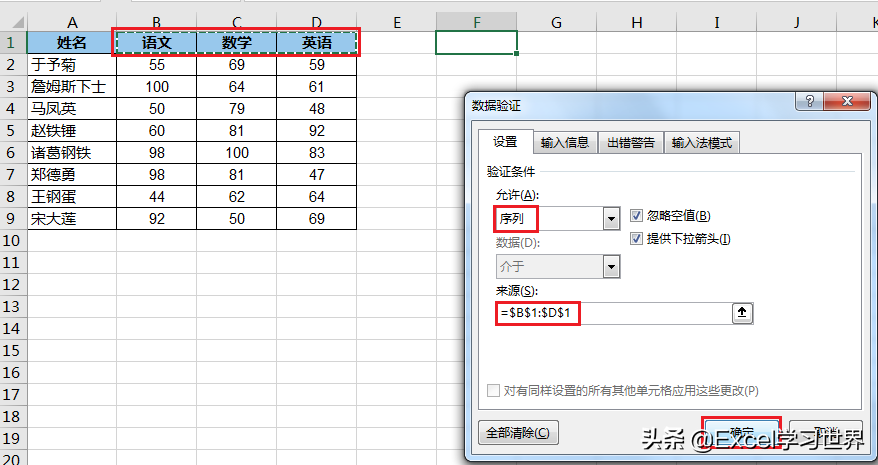Click the 数学 header cell
Image resolution: width=878 pixels, height=465 pixels.
point(236,43)
